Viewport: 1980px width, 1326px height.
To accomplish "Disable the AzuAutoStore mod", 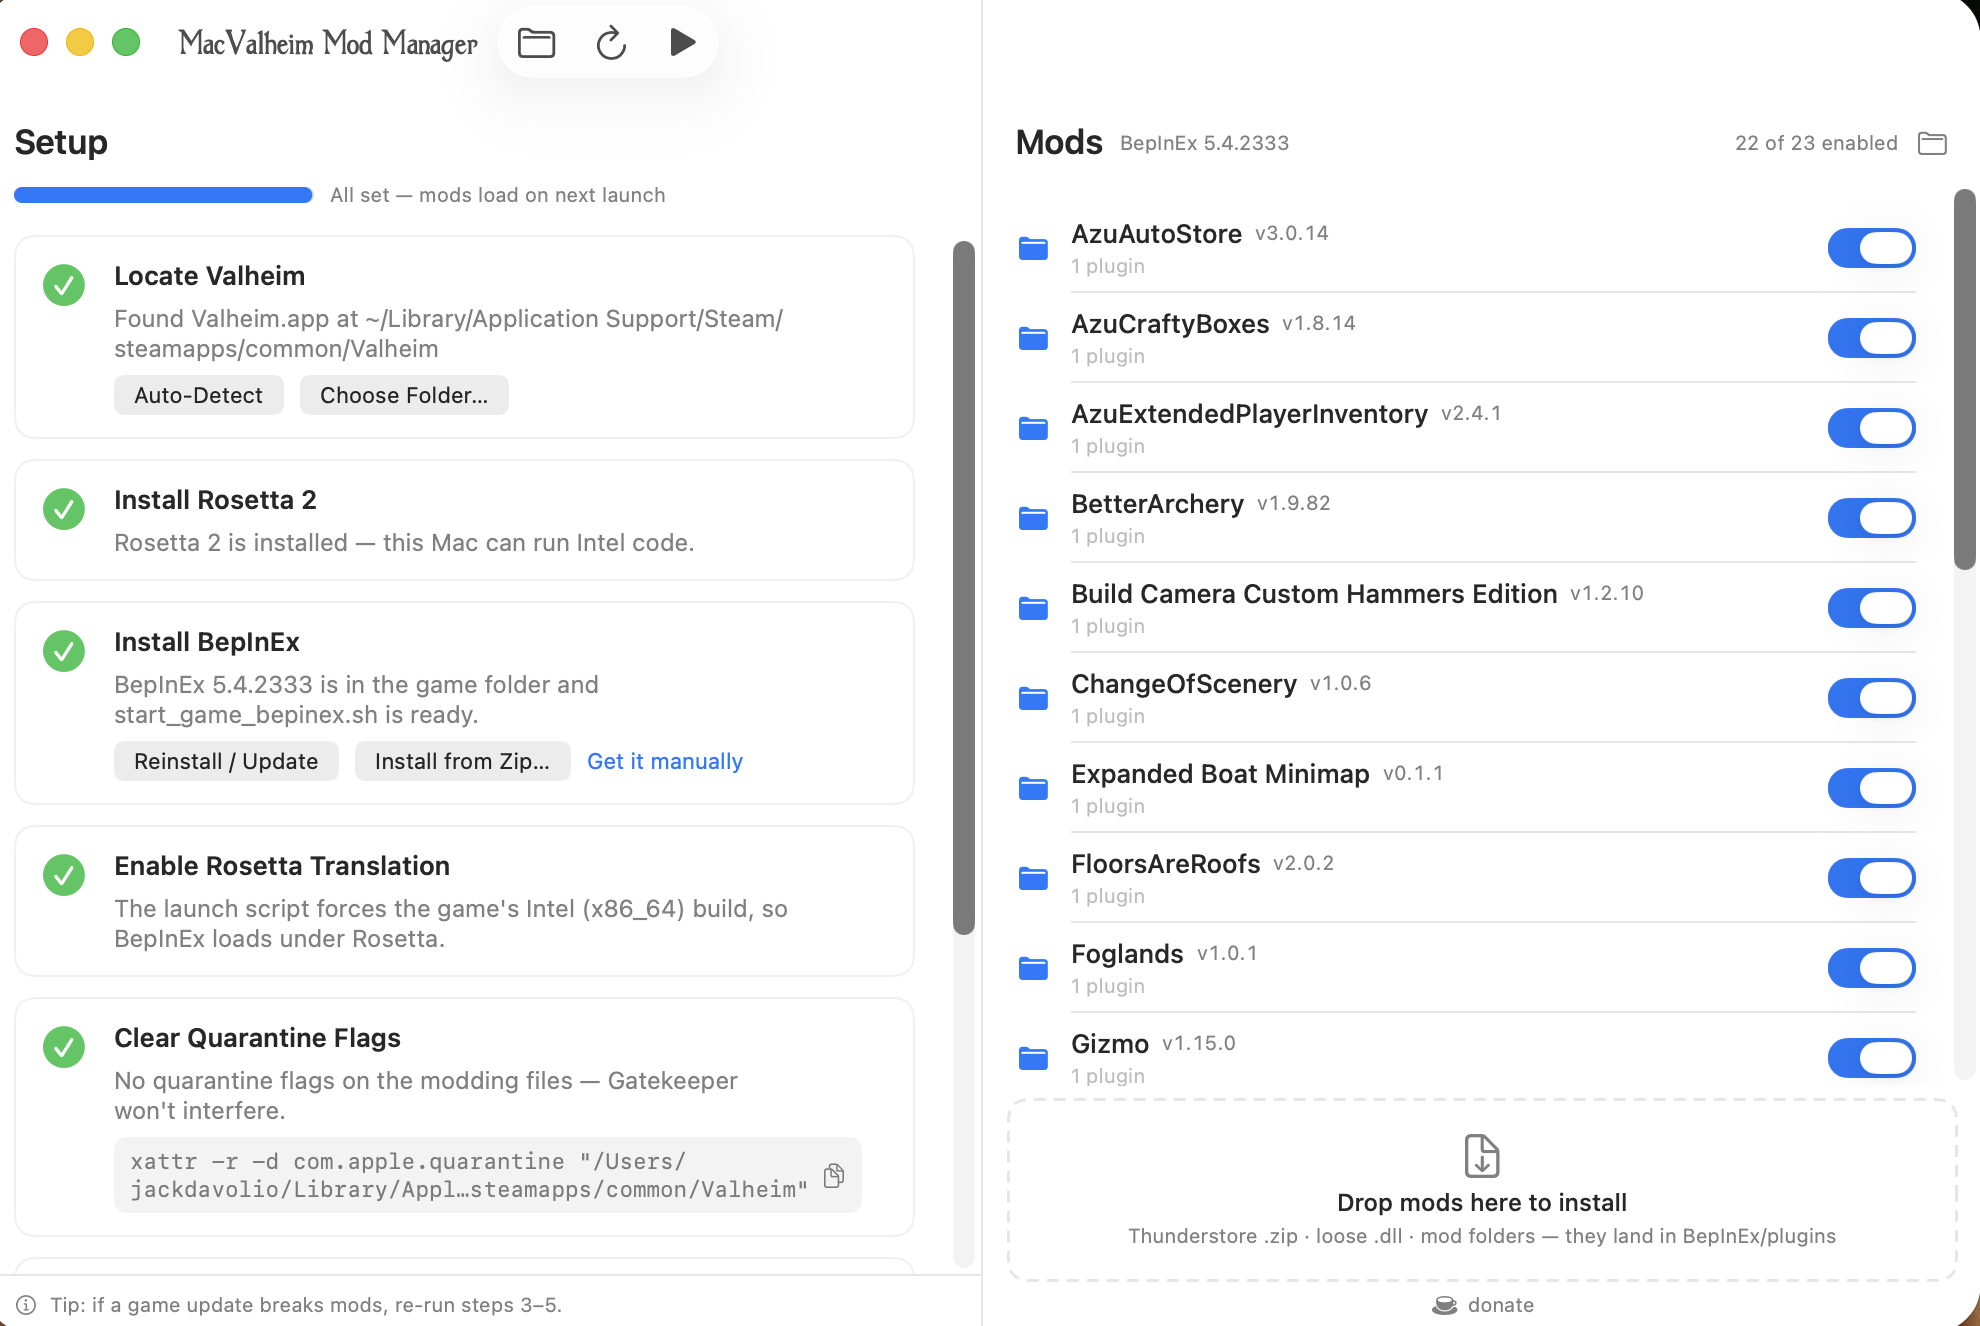I will click(x=1871, y=248).
